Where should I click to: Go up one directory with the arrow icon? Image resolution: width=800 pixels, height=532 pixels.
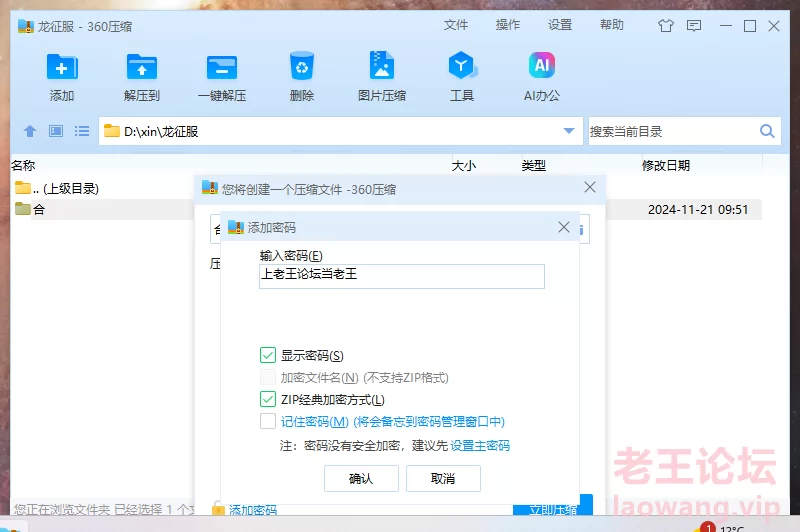pyautogui.click(x=30, y=132)
